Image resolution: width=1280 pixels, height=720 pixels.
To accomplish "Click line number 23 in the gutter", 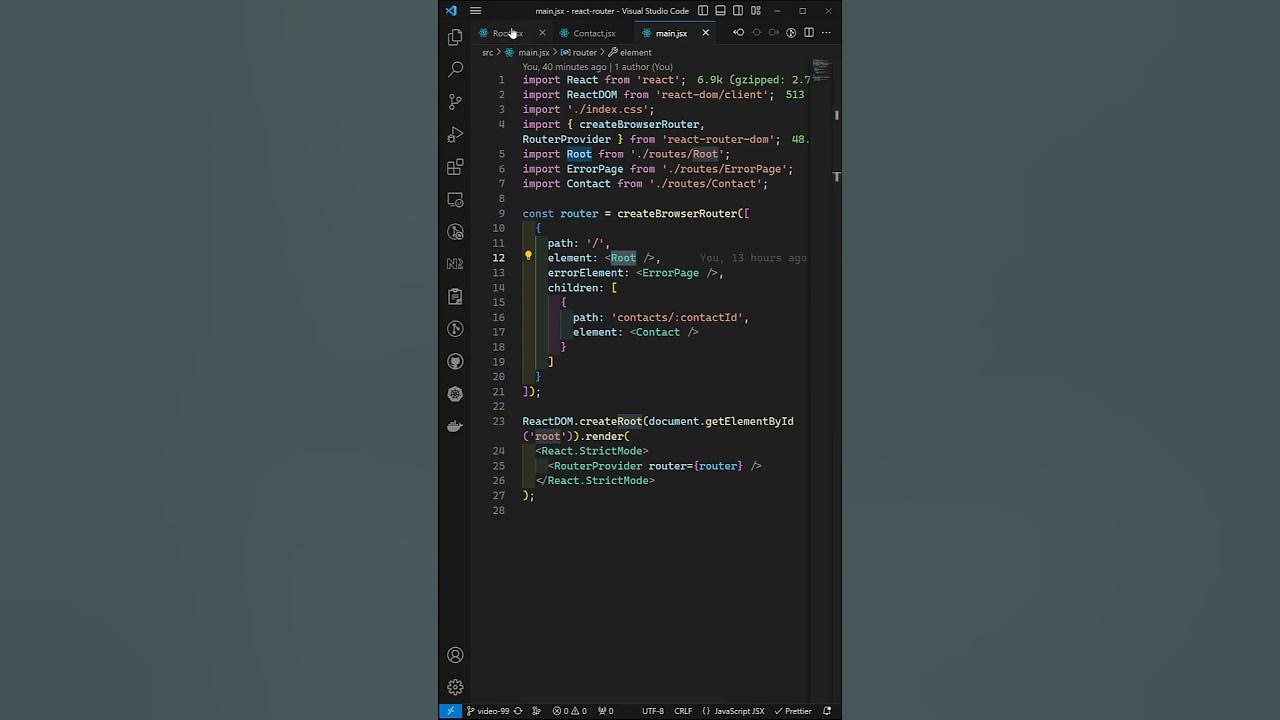I will 499,421.
